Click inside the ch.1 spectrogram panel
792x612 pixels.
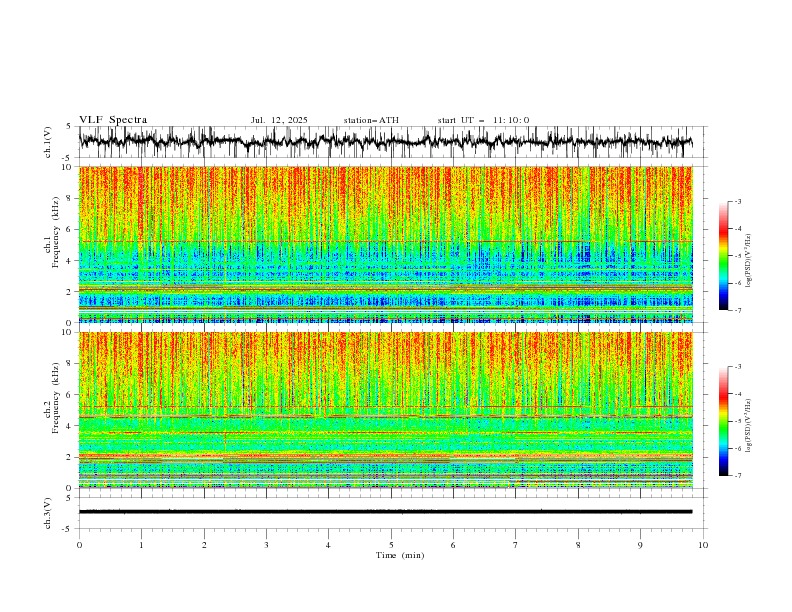pos(386,244)
